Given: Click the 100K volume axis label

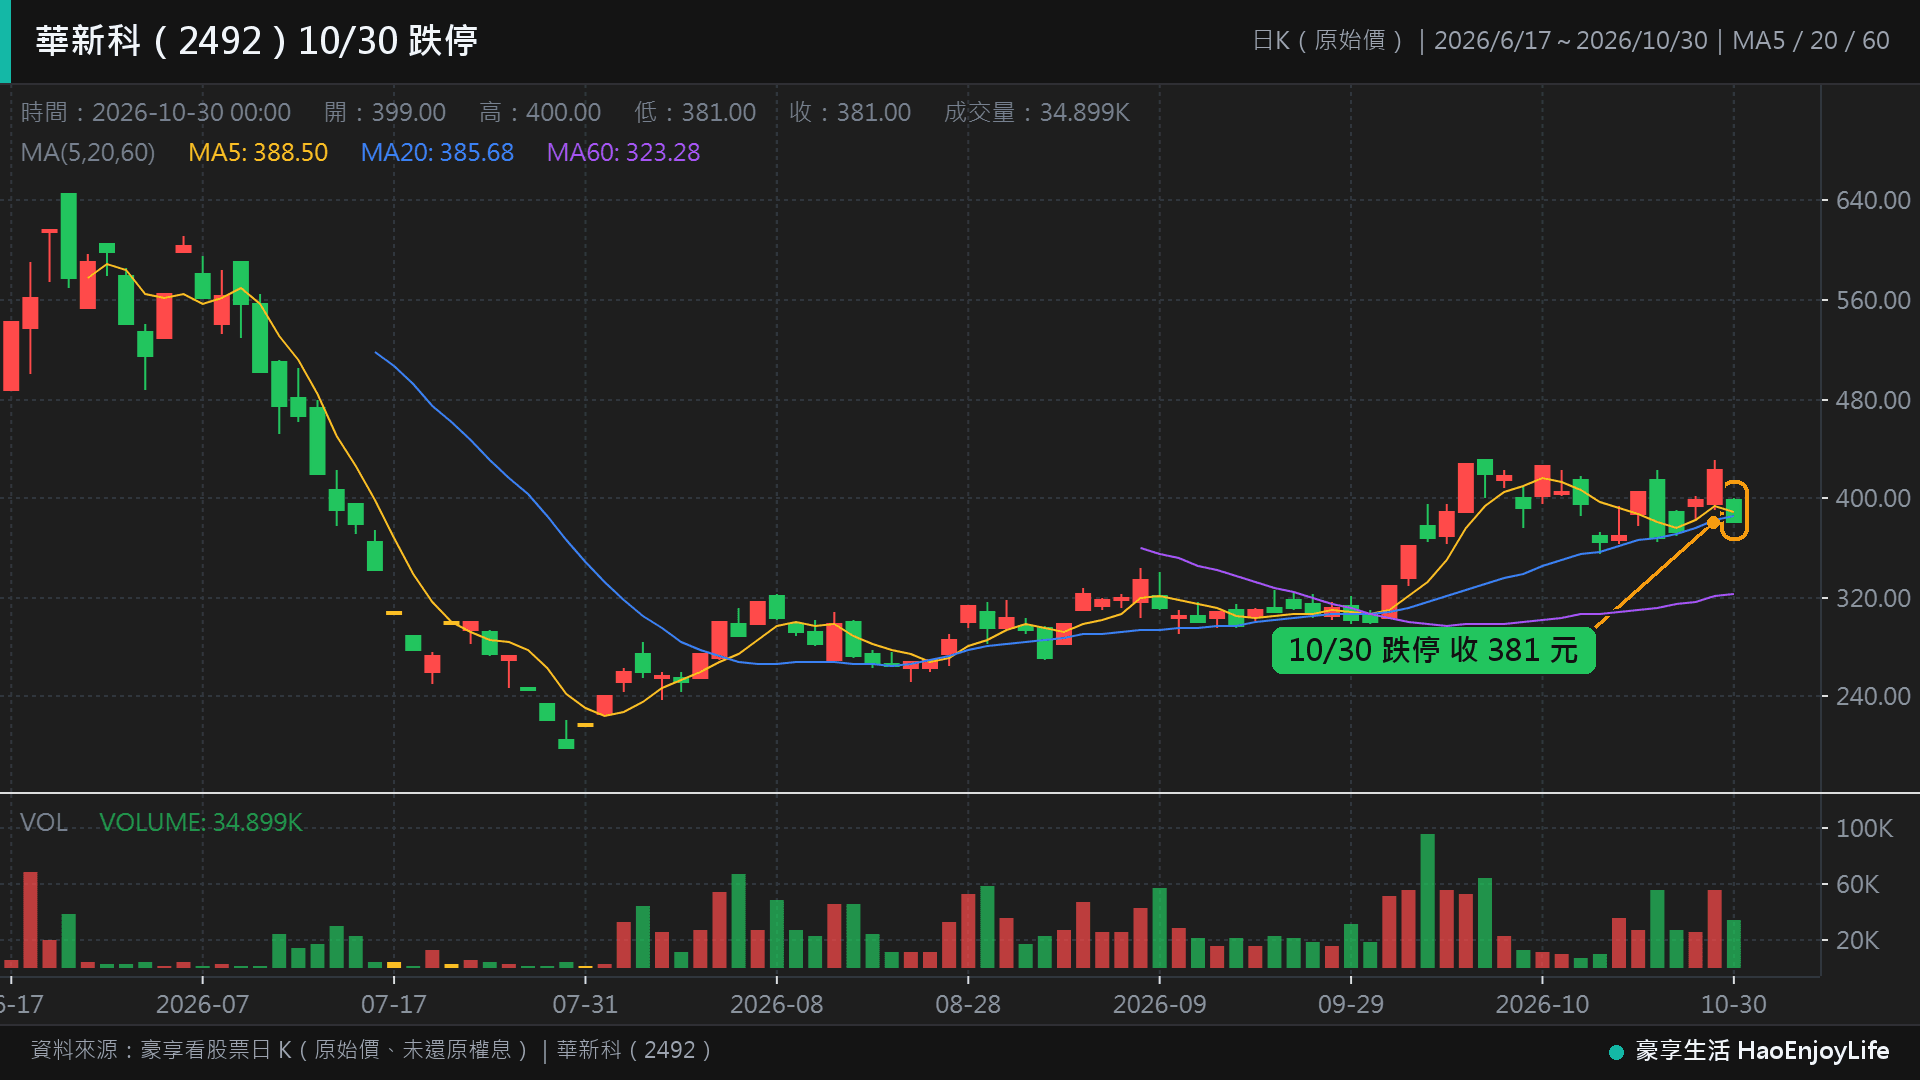Looking at the screenshot, I should (1864, 828).
